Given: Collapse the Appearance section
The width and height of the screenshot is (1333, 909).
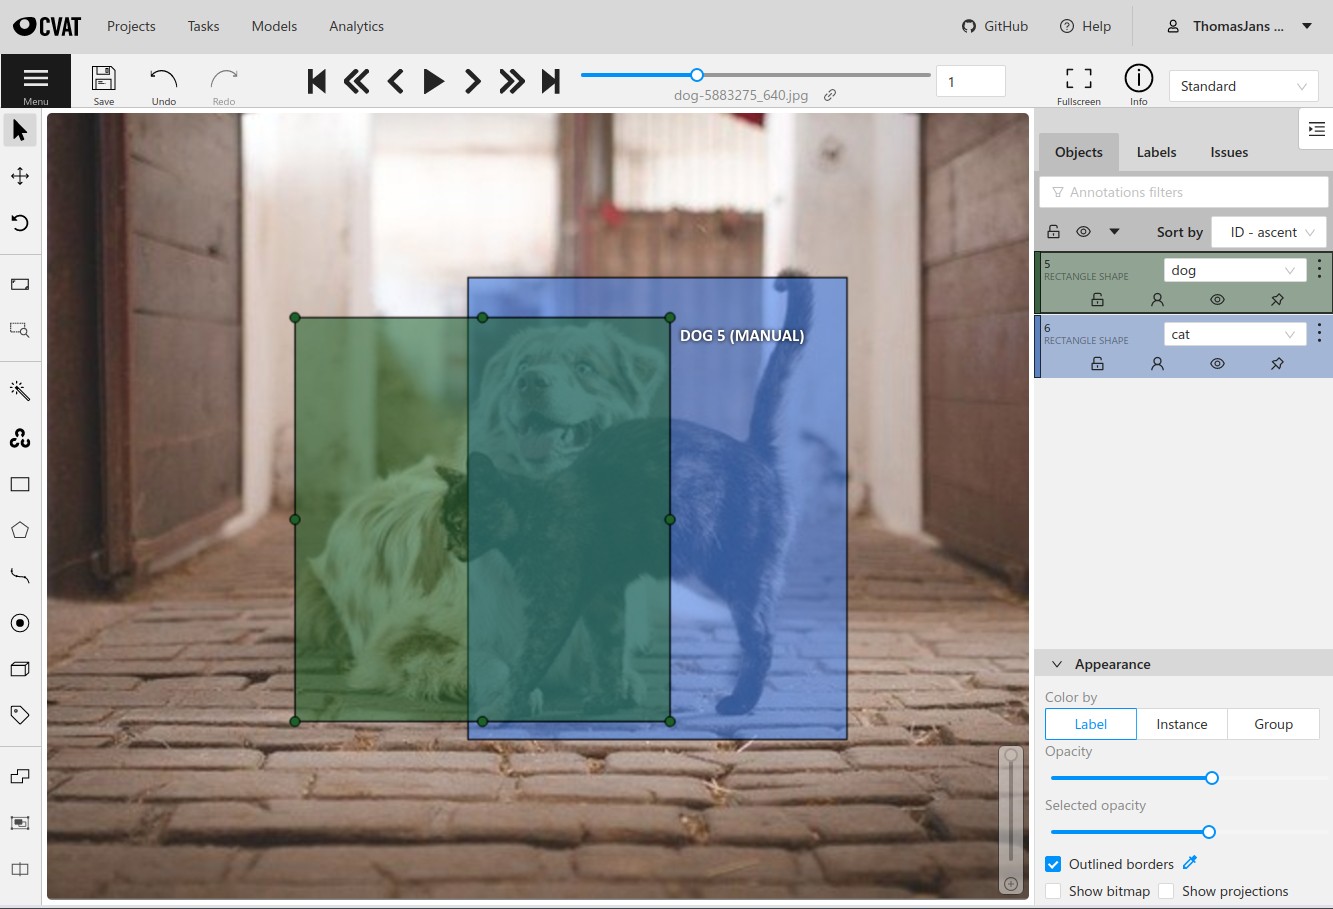Looking at the screenshot, I should [x=1057, y=663].
